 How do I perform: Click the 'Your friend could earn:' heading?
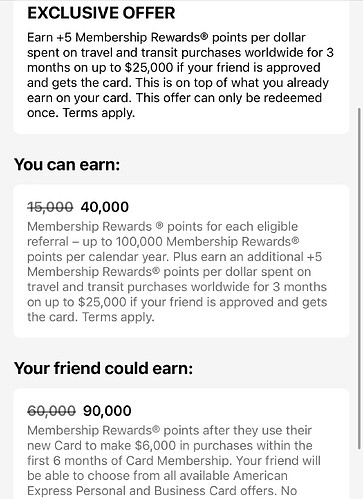(104, 368)
